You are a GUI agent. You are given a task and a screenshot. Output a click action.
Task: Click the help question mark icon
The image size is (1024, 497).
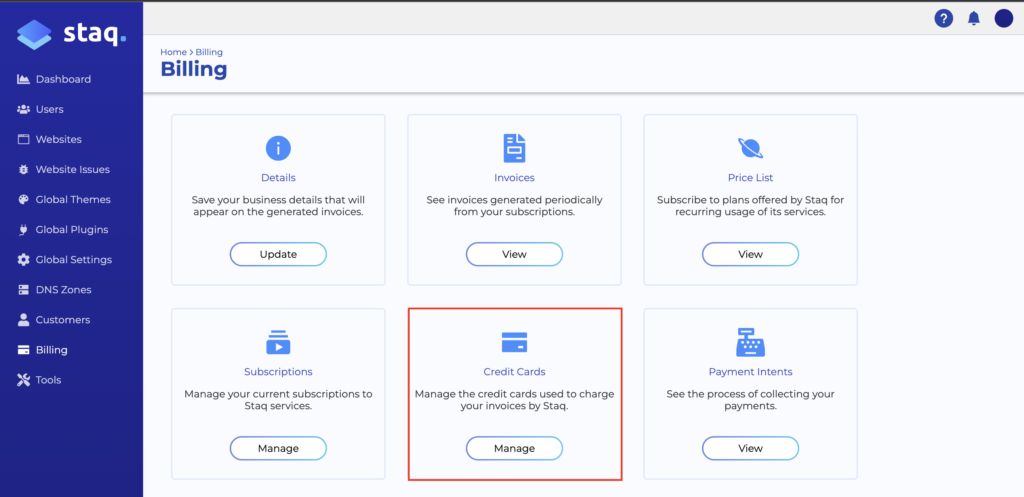pos(943,18)
